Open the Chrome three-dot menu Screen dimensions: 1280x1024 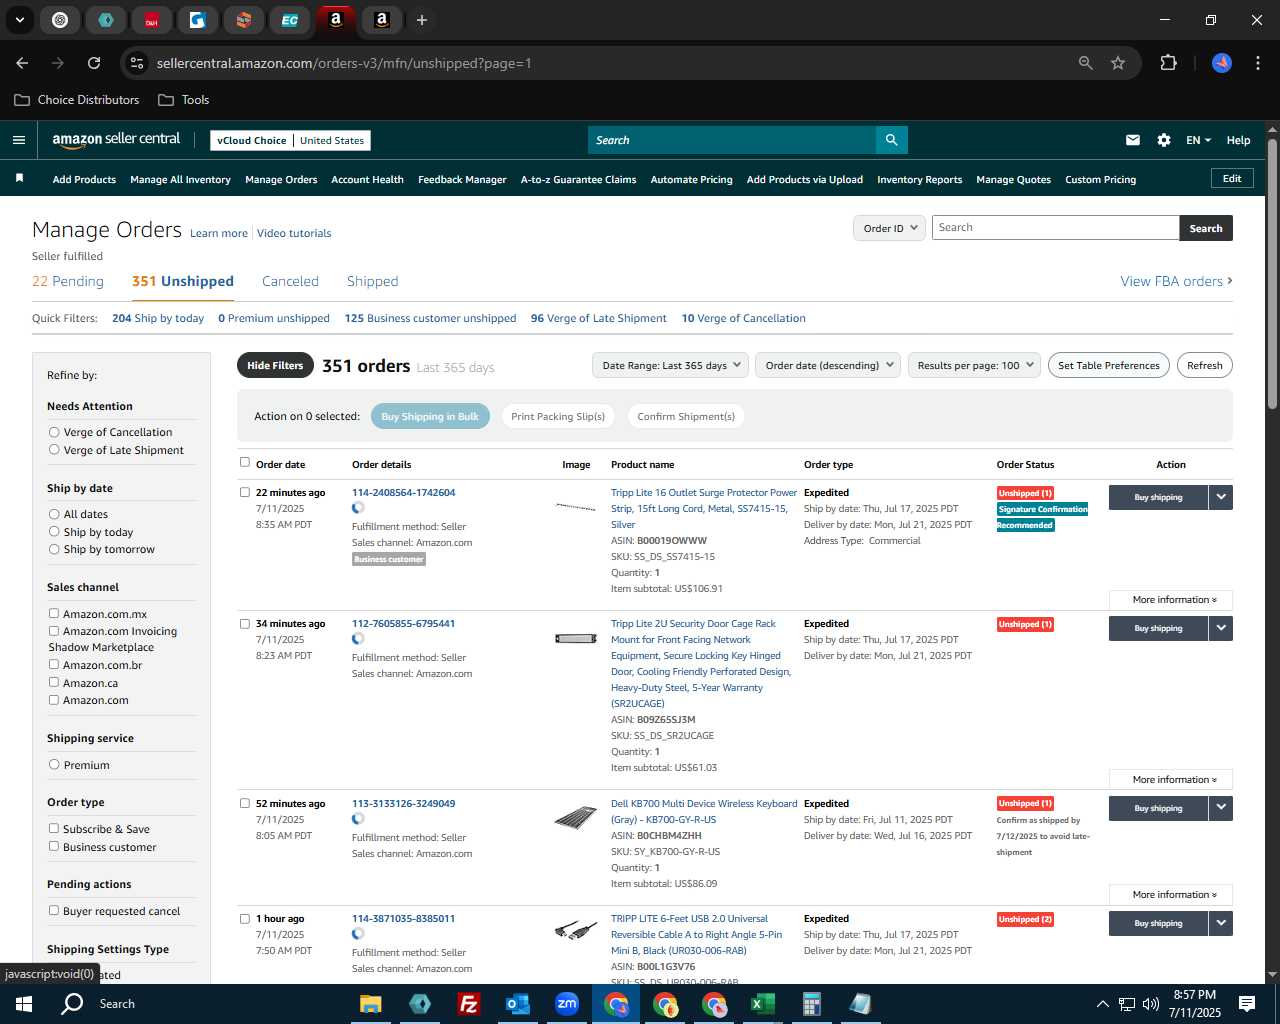coord(1256,63)
